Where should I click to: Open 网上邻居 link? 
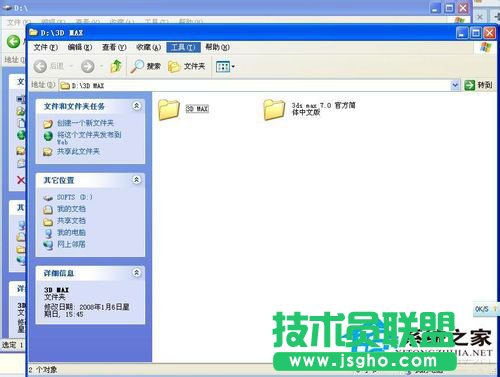coord(71,244)
